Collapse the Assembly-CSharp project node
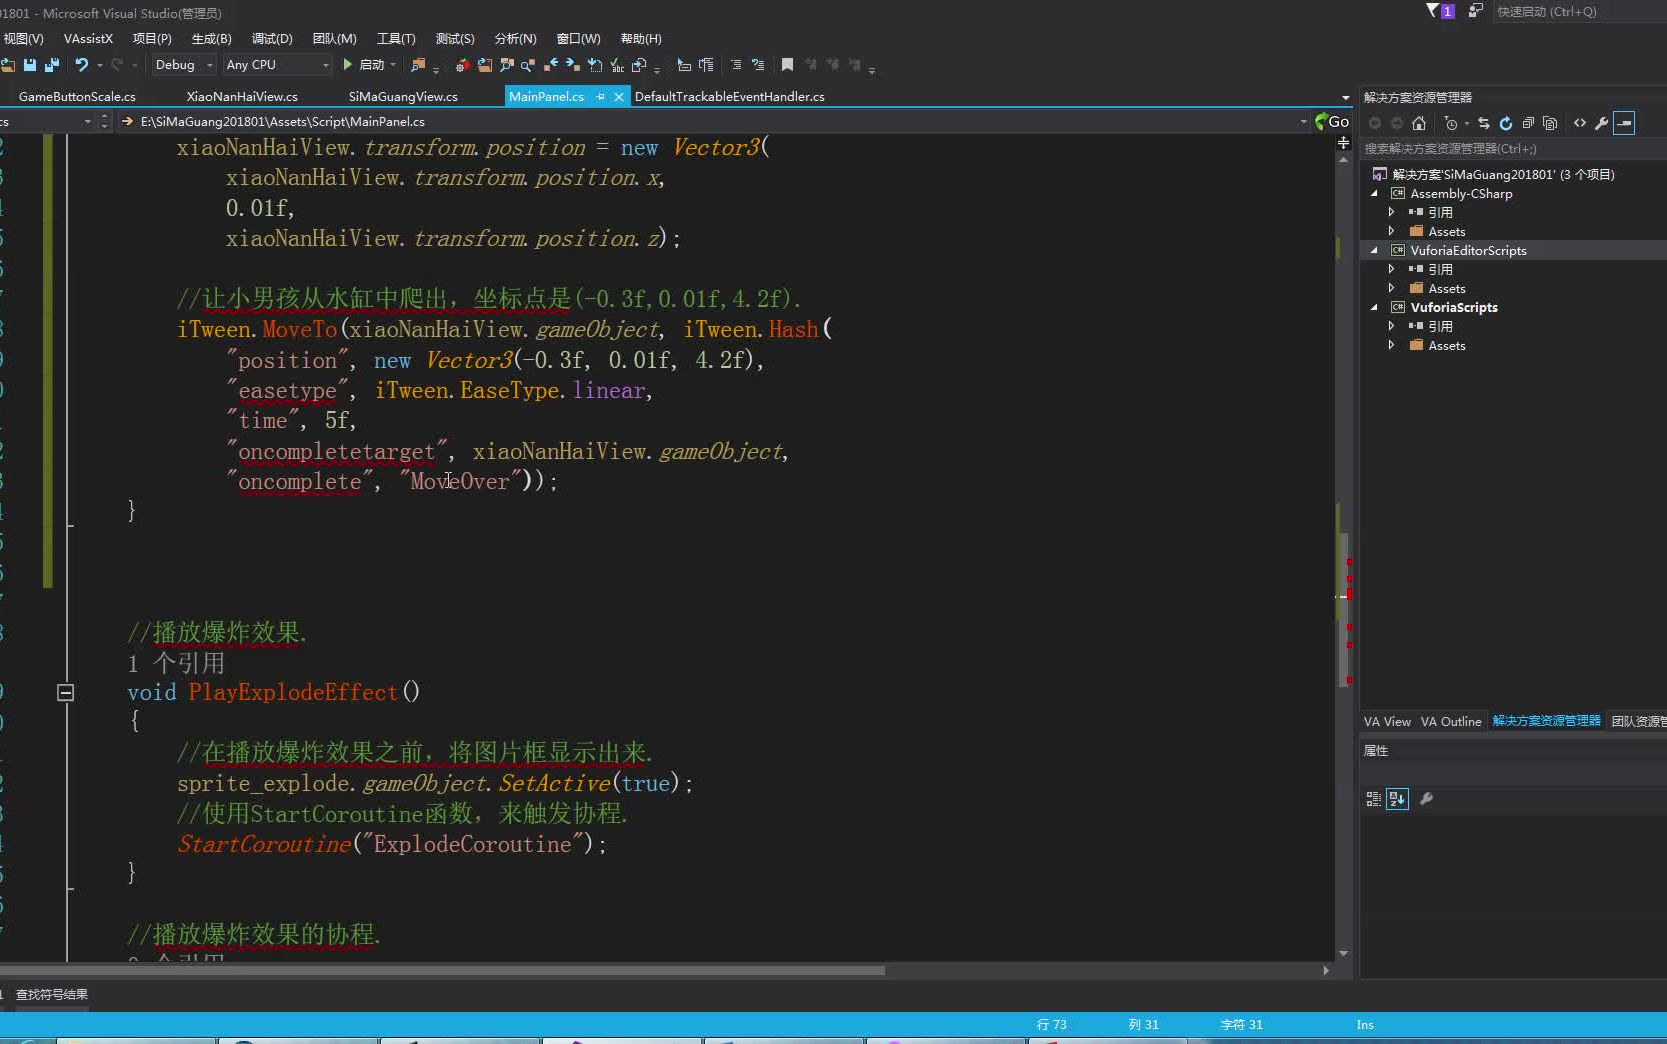The height and width of the screenshot is (1044, 1667). point(1374,194)
